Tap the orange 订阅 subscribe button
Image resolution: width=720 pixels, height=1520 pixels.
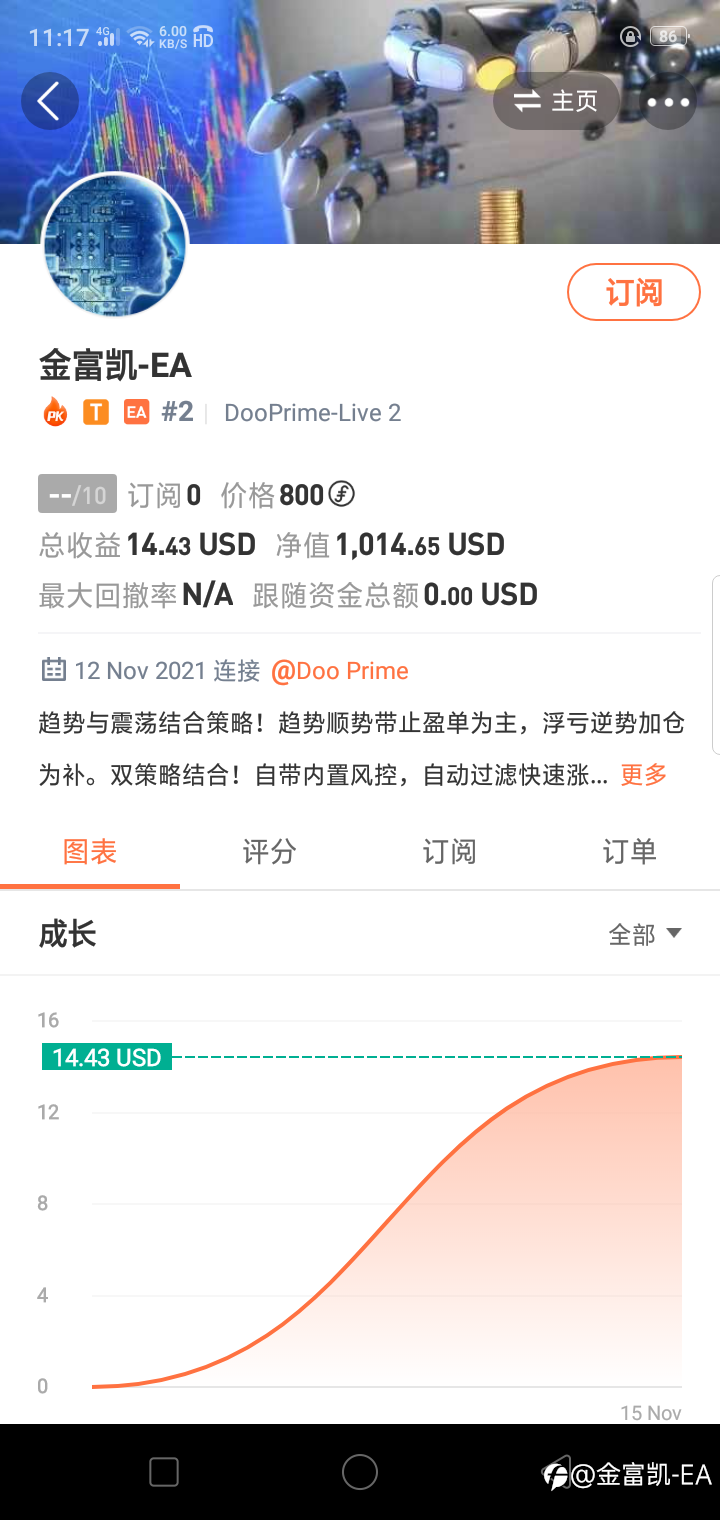pos(634,292)
